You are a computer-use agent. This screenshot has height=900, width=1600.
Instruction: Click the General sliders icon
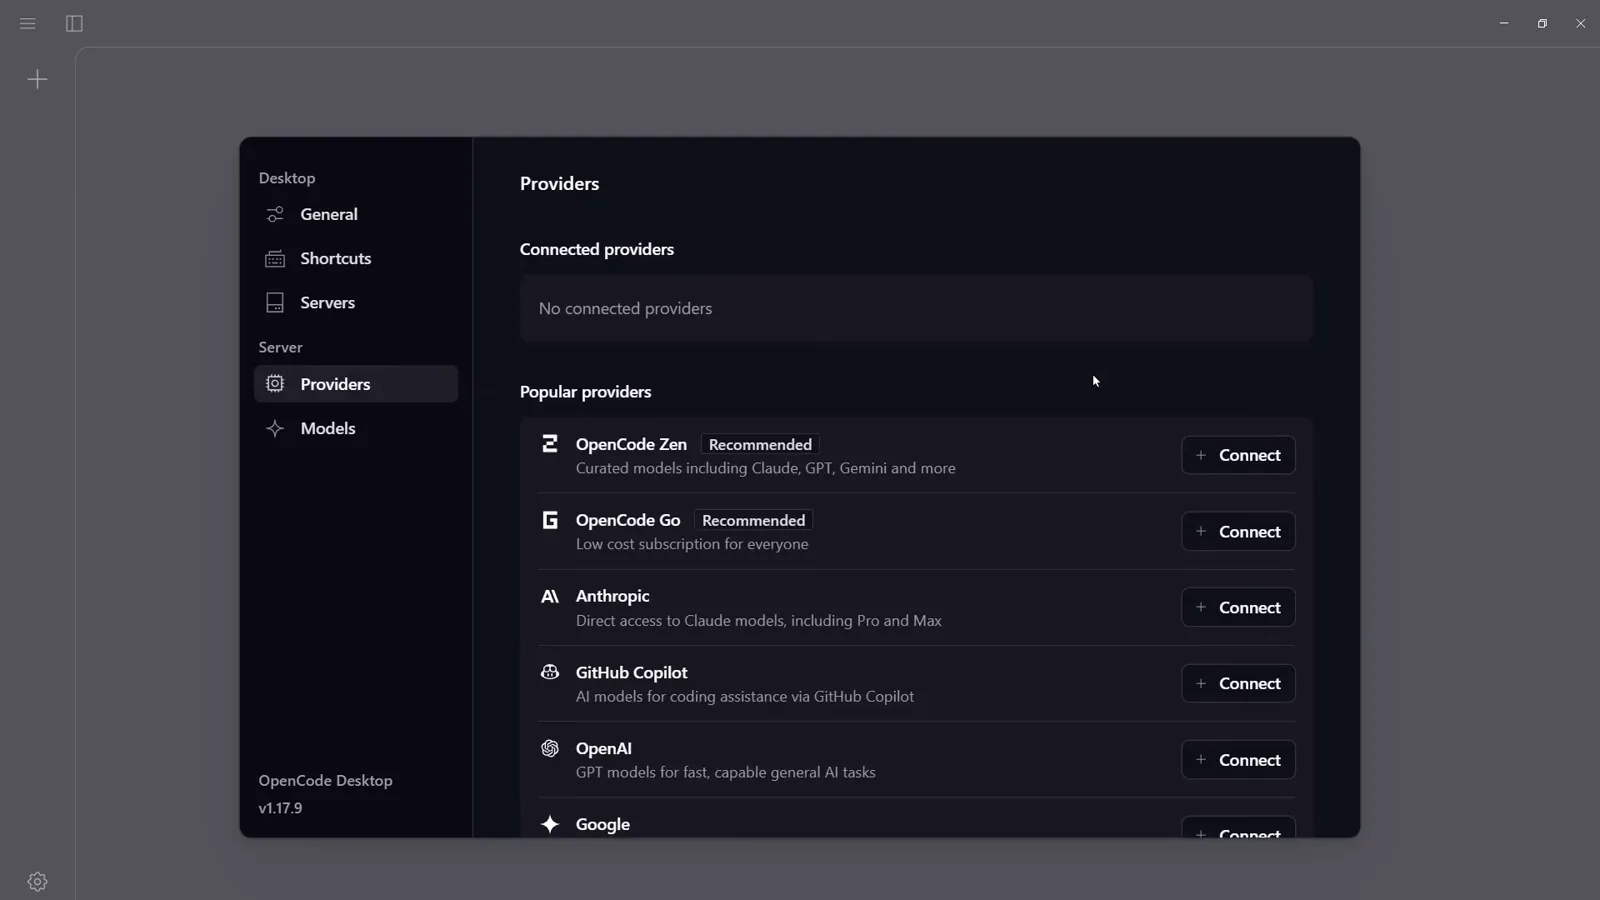(x=275, y=214)
